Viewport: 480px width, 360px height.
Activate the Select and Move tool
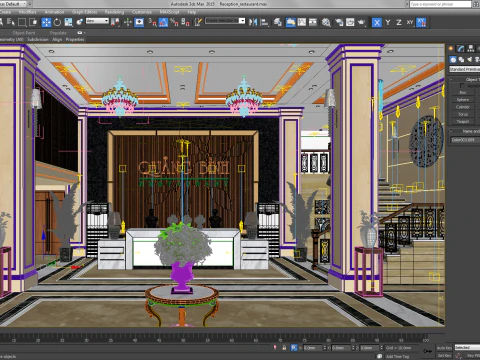(46, 22)
